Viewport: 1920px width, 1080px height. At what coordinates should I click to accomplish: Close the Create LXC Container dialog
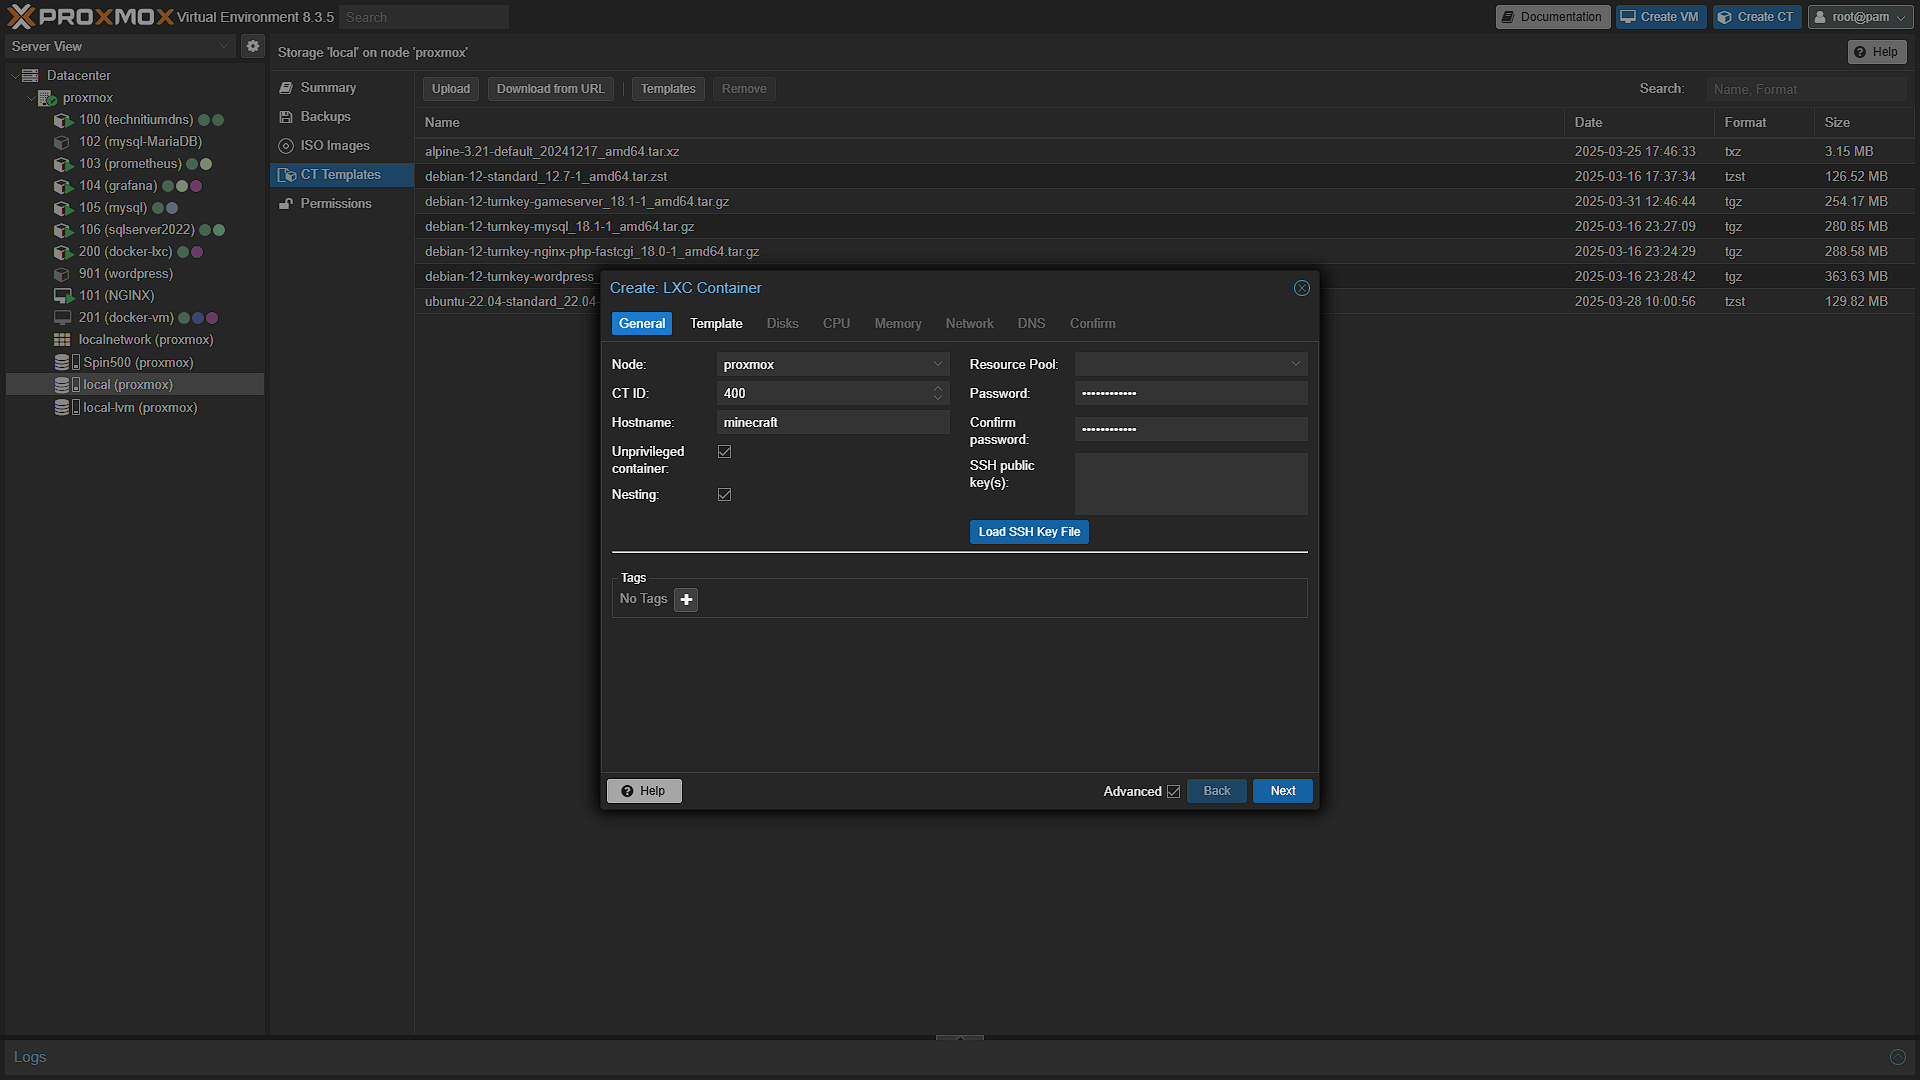point(1302,288)
